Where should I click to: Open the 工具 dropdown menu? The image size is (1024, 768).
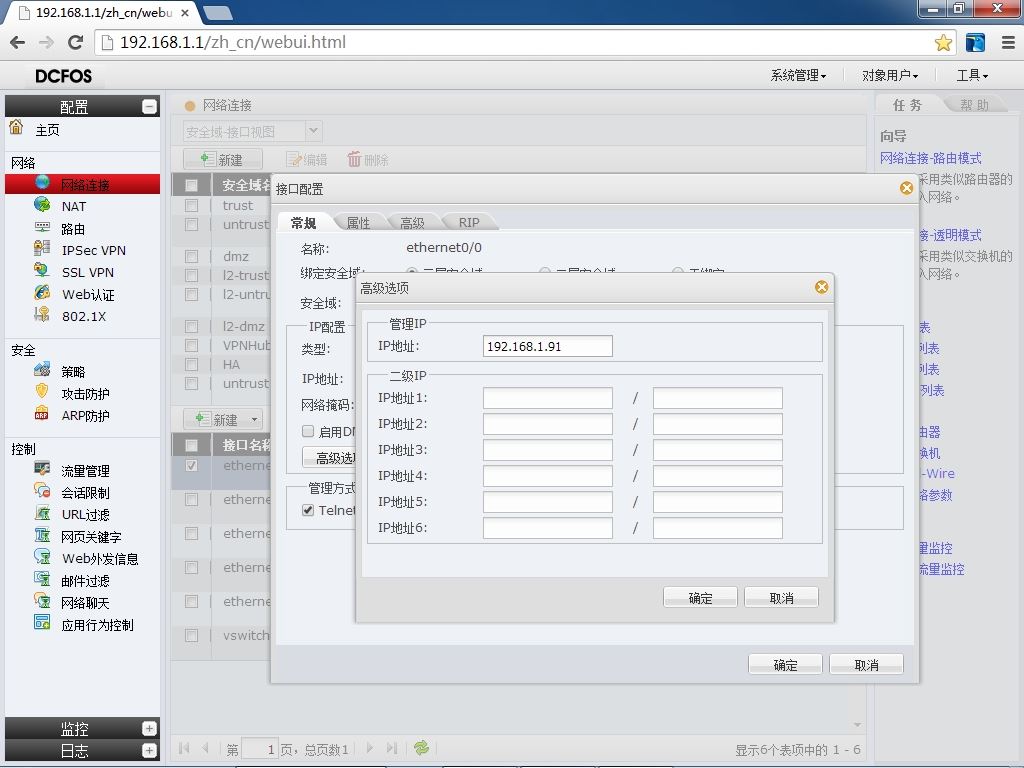coord(972,76)
